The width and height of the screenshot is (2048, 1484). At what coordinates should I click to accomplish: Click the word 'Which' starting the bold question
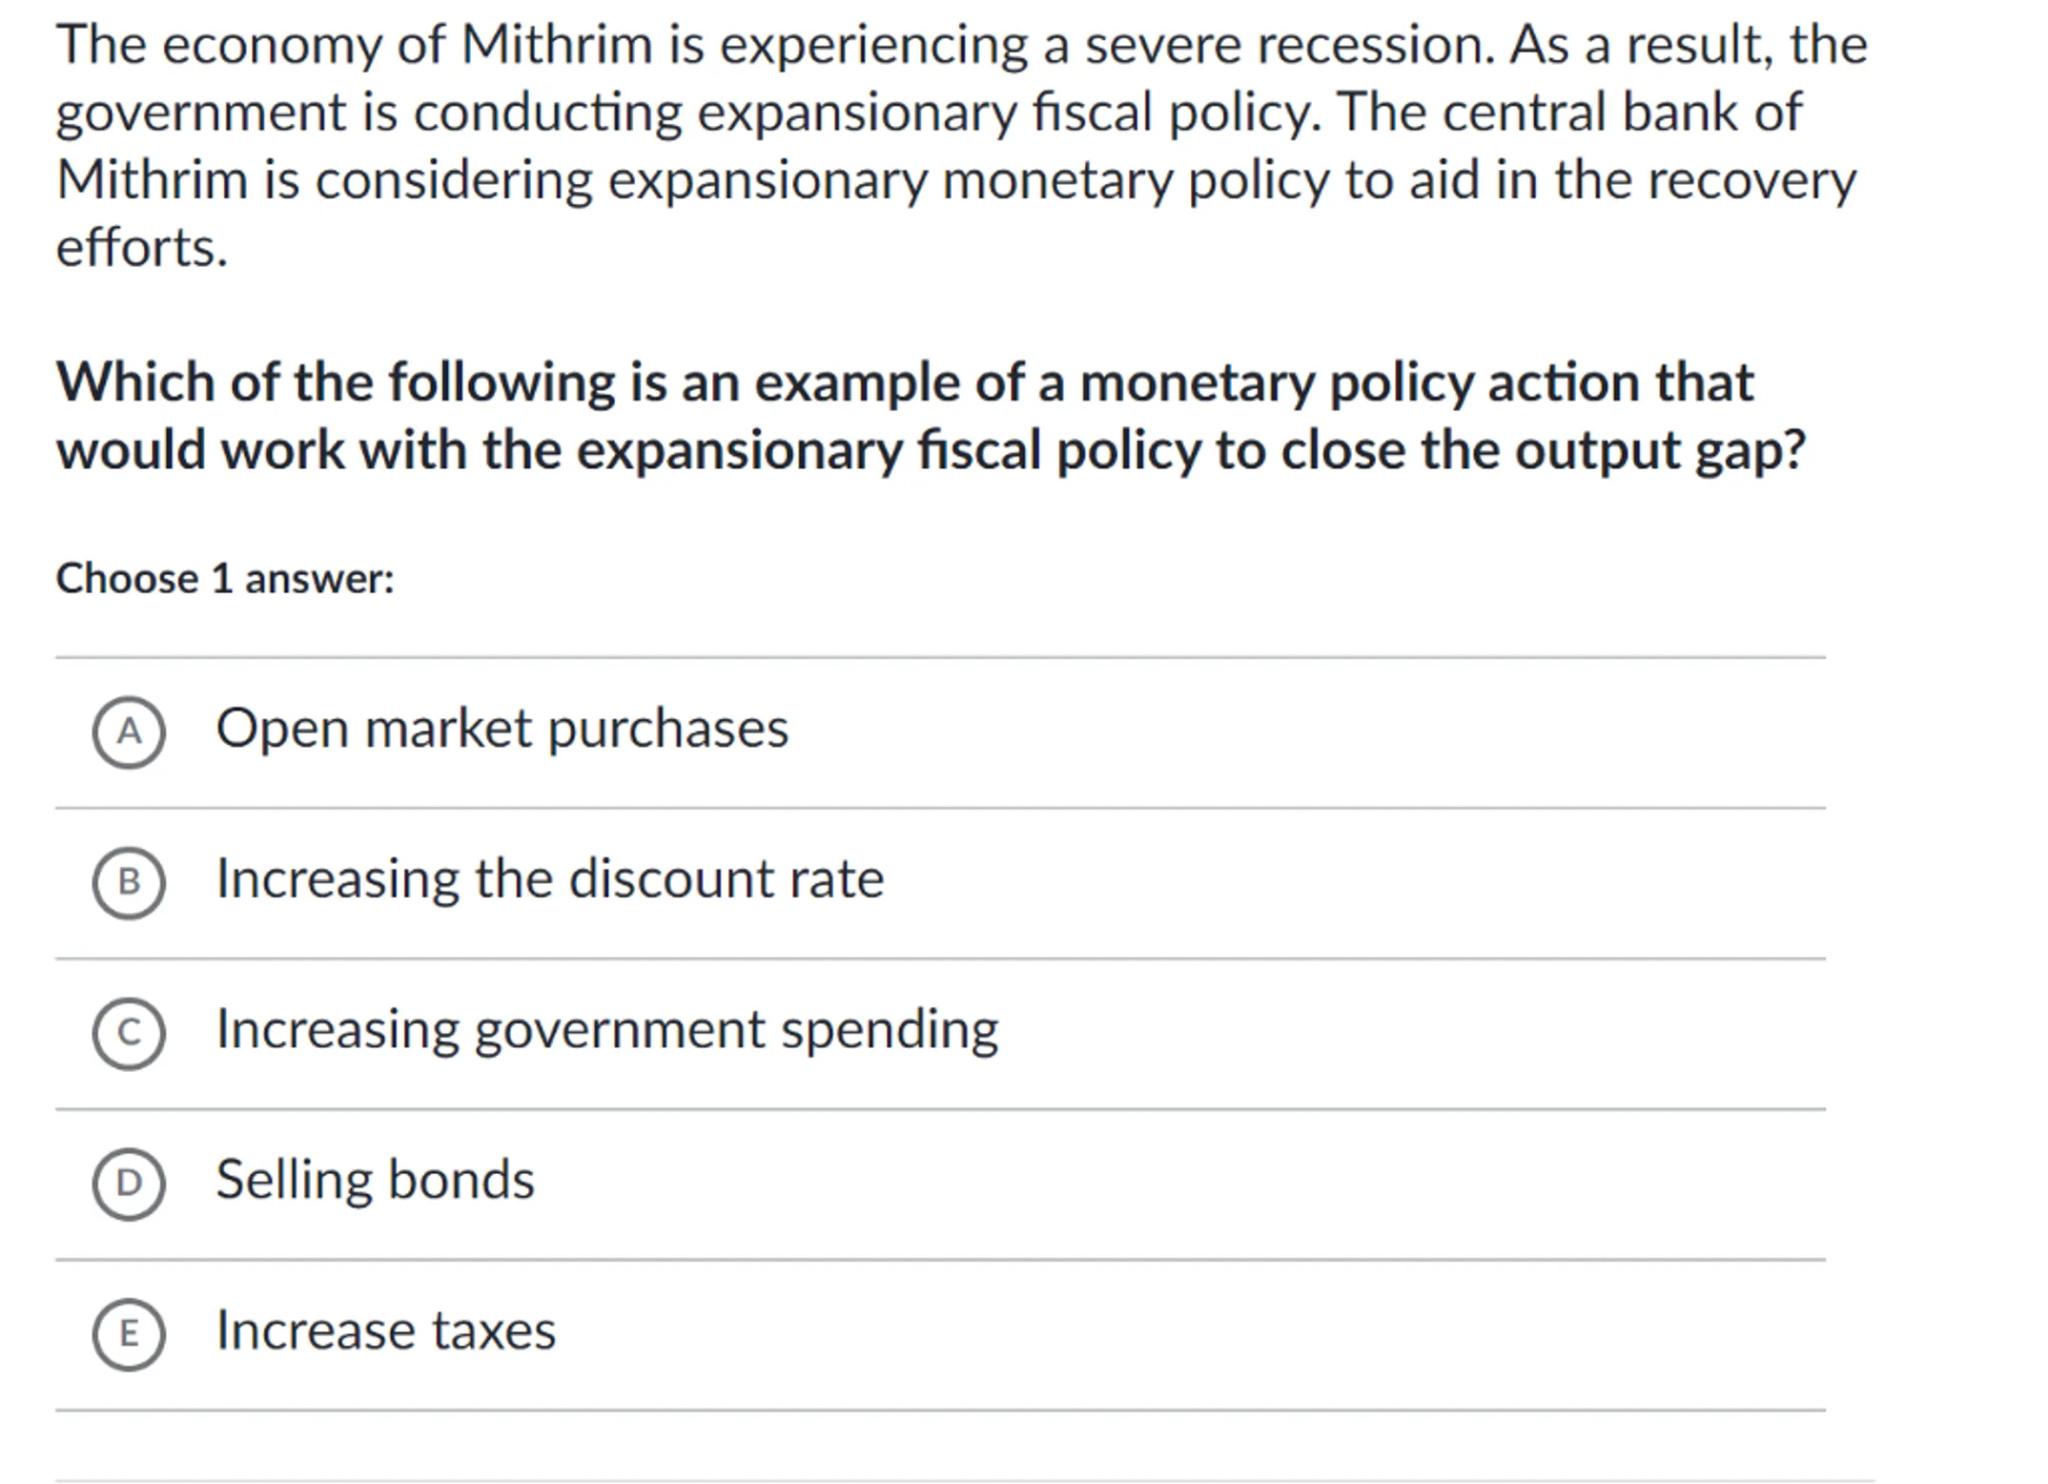tap(135, 382)
